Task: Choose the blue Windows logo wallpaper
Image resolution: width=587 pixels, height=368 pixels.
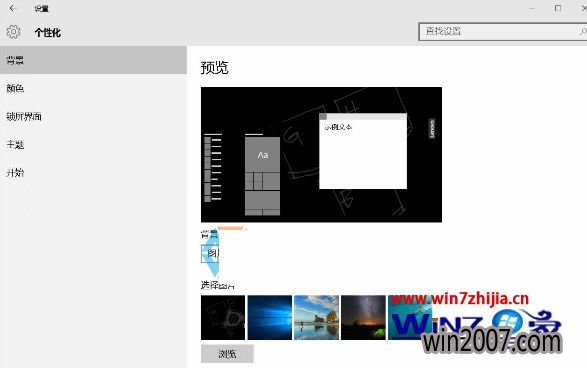Action: pyautogui.click(x=270, y=317)
